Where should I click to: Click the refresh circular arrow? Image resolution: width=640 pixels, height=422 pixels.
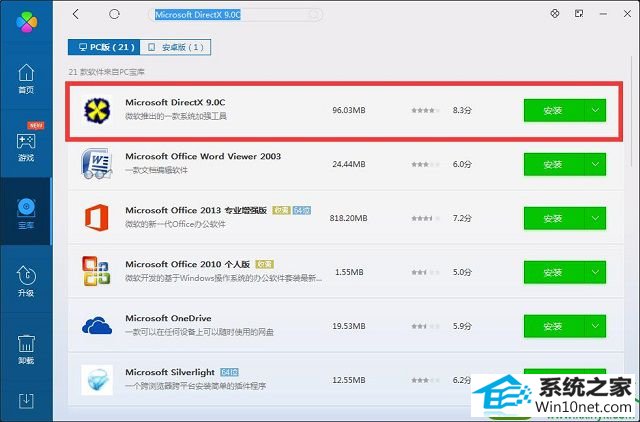click(x=114, y=14)
